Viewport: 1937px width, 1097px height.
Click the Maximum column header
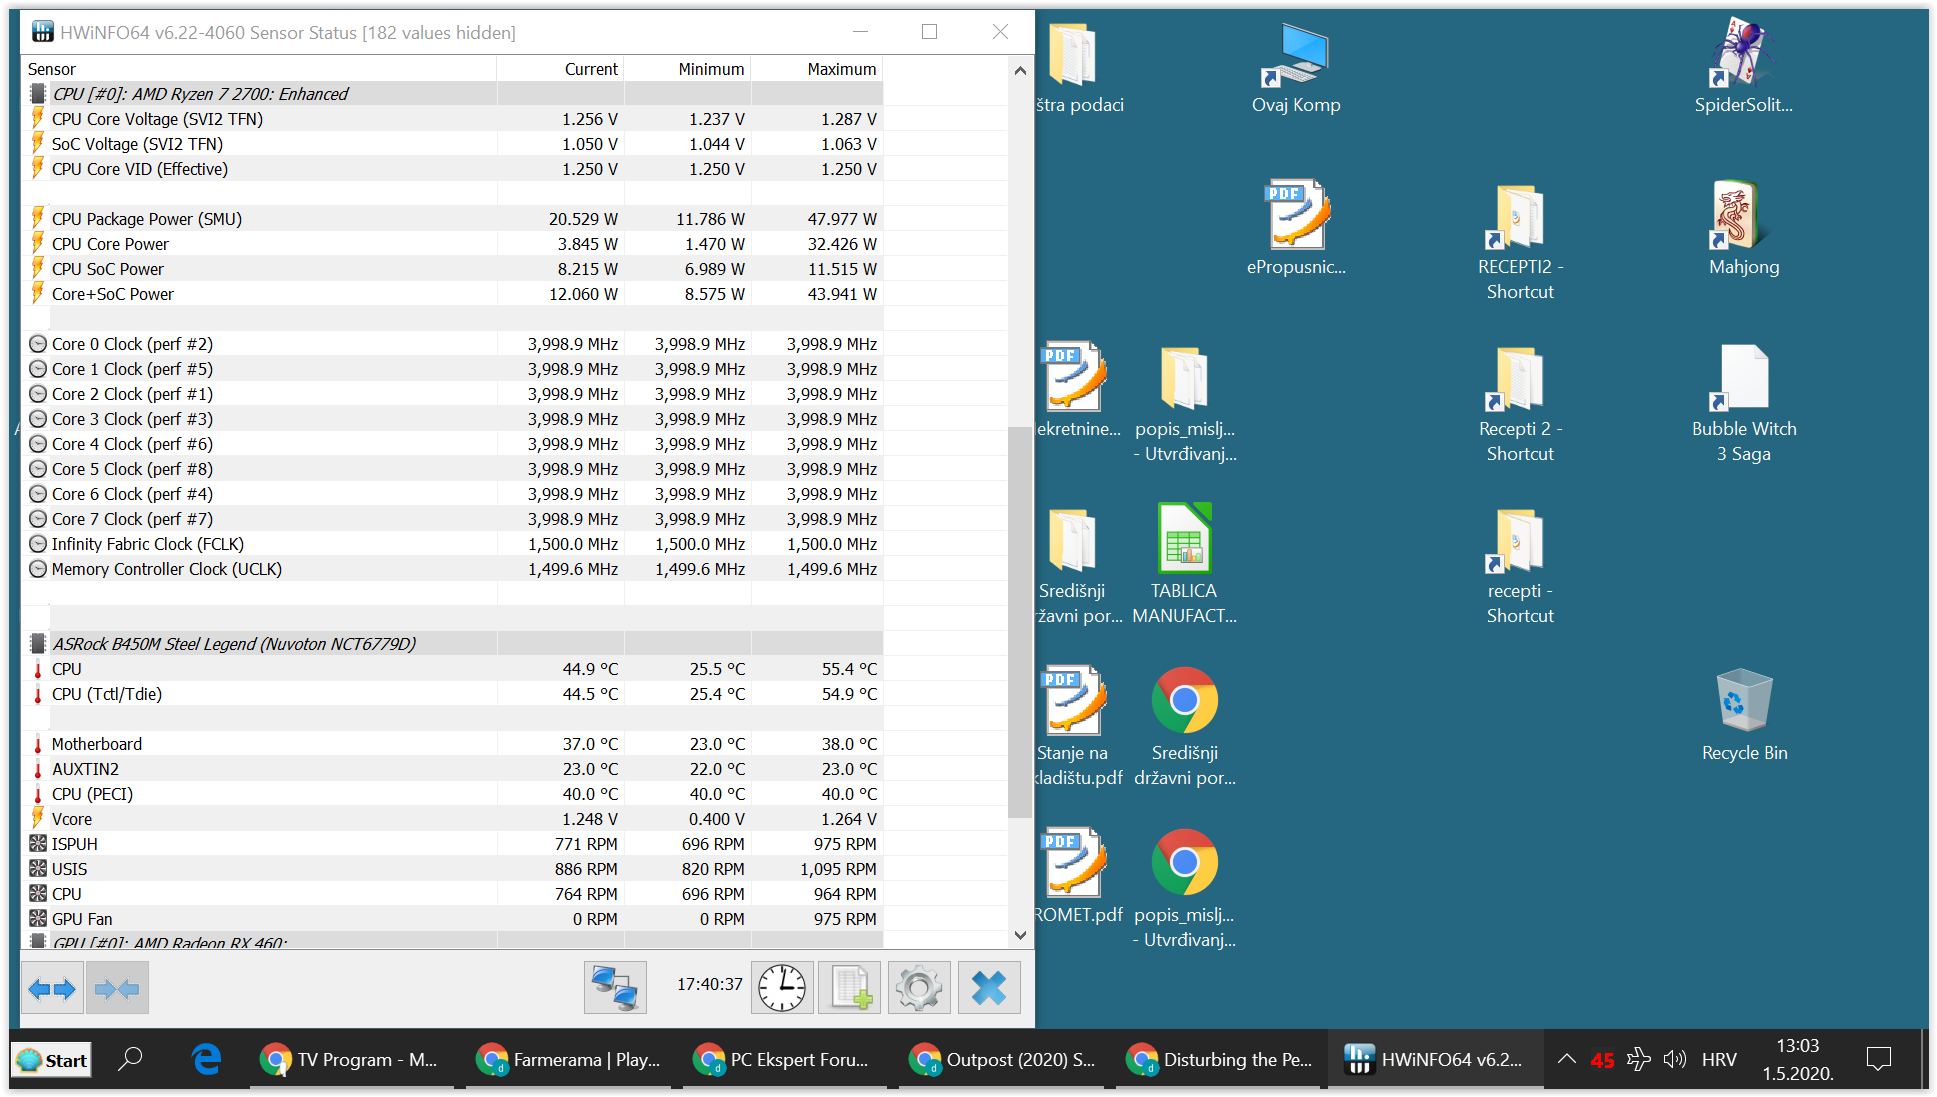[841, 69]
